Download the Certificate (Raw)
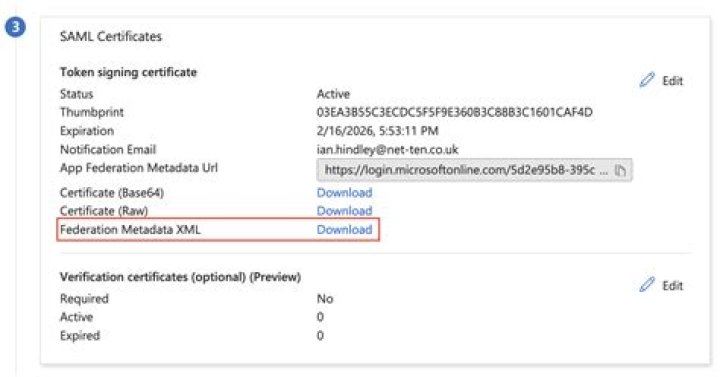Image resolution: width=720 pixels, height=377 pixels. click(x=344, y=211)
